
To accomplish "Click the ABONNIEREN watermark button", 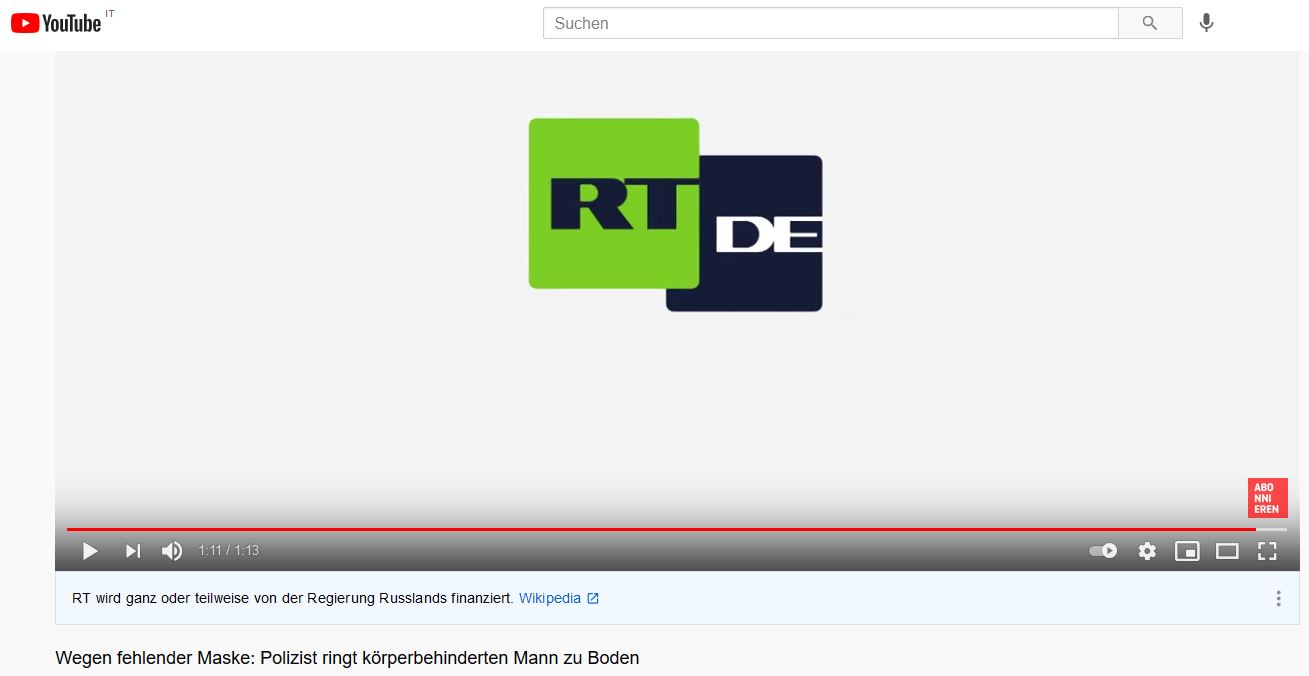I will (x=1267, y=498).
